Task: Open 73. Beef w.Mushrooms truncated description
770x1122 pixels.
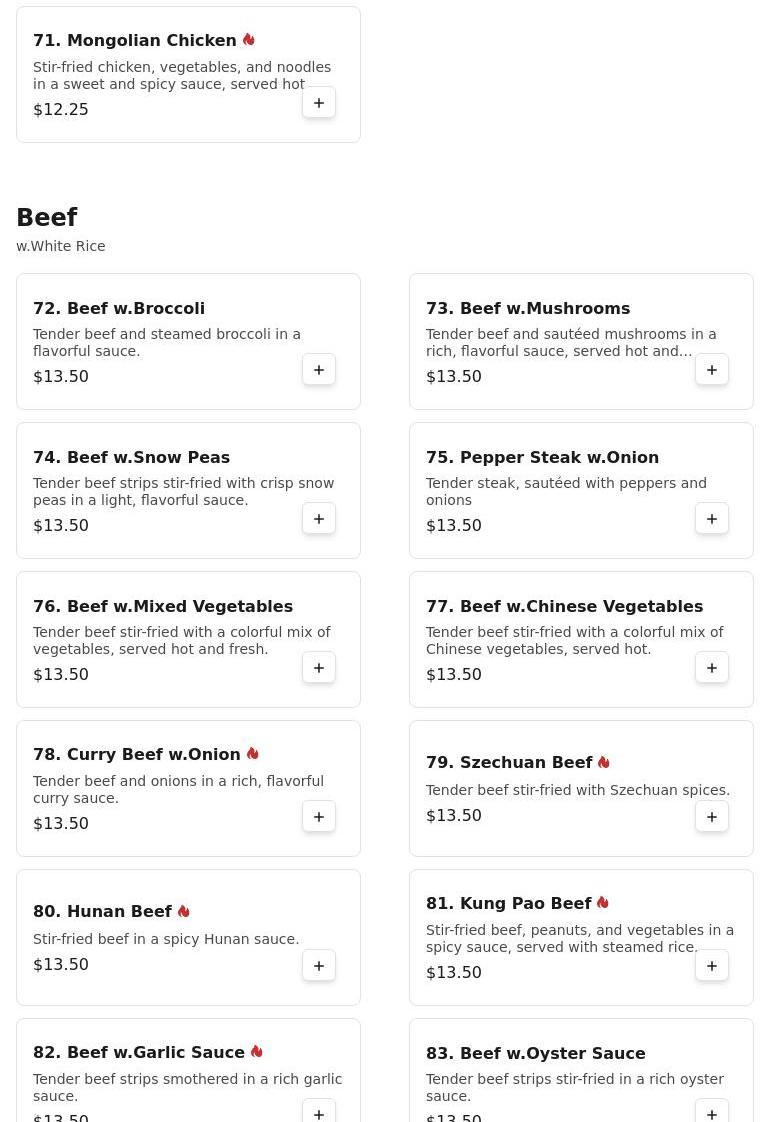Action: pos(571,343)
